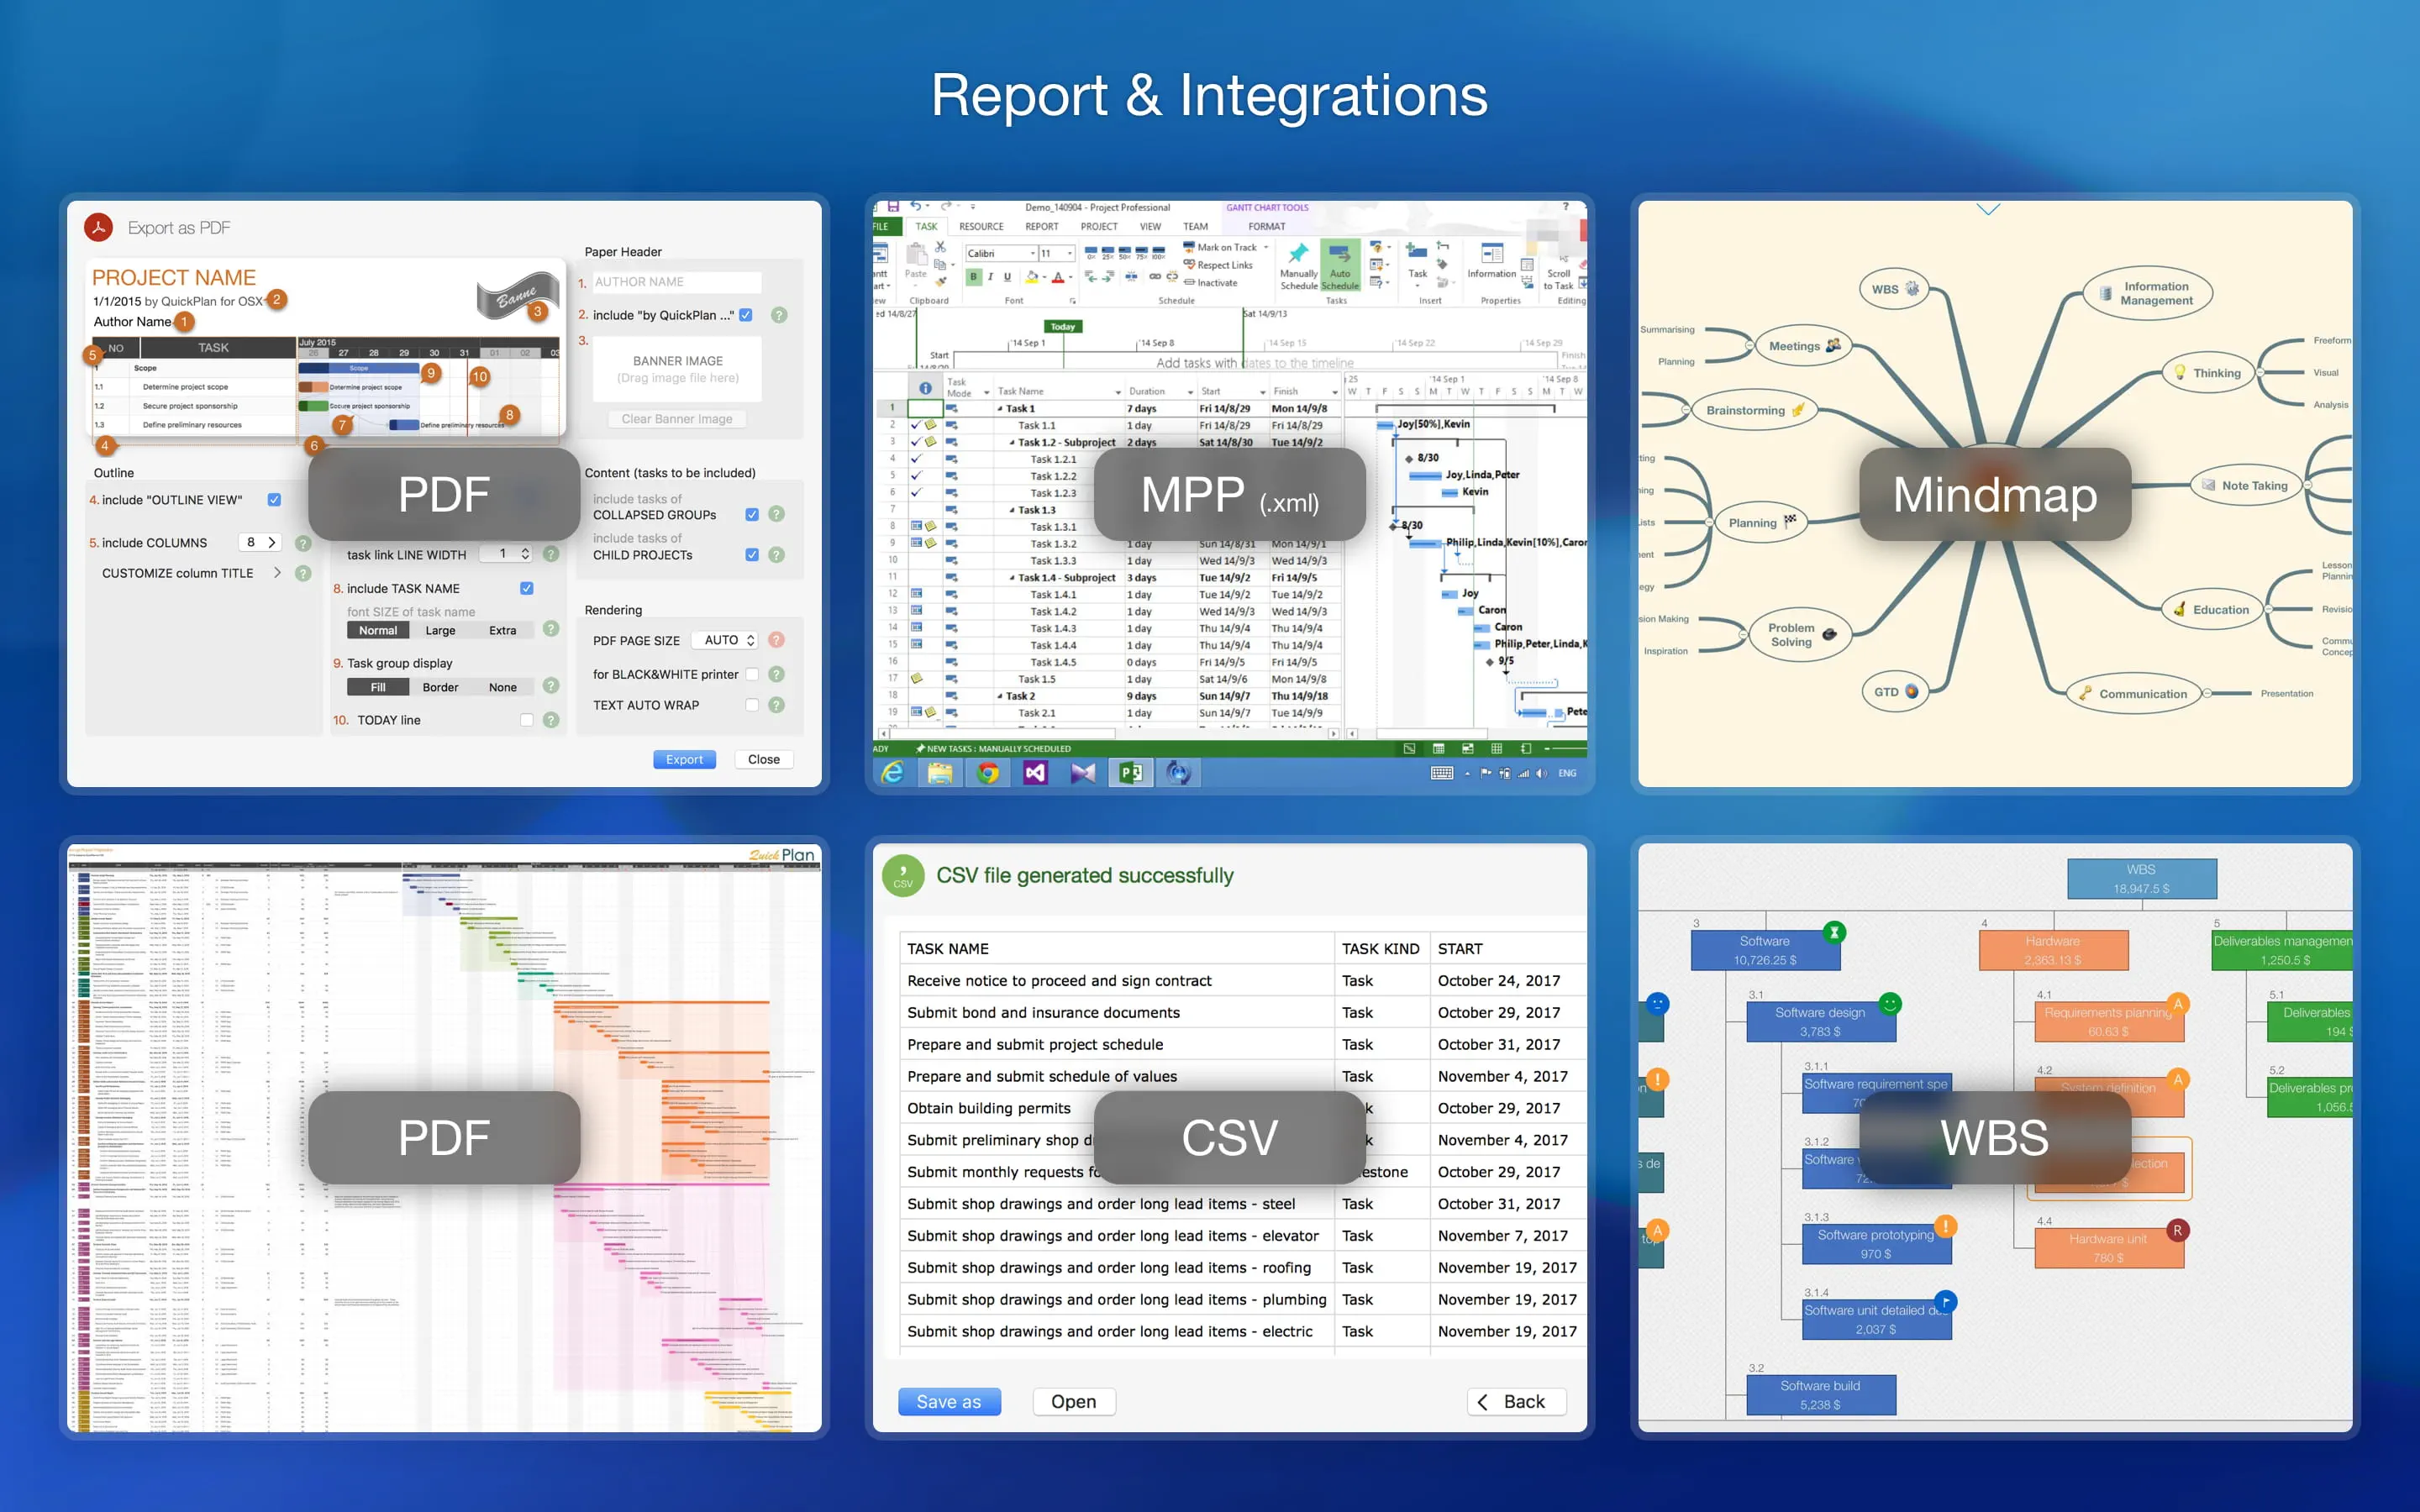Uncheck include "OUTLINE VIEW" checkbox
Screen dimensions: 2420x1512
[x=274, y=500]
